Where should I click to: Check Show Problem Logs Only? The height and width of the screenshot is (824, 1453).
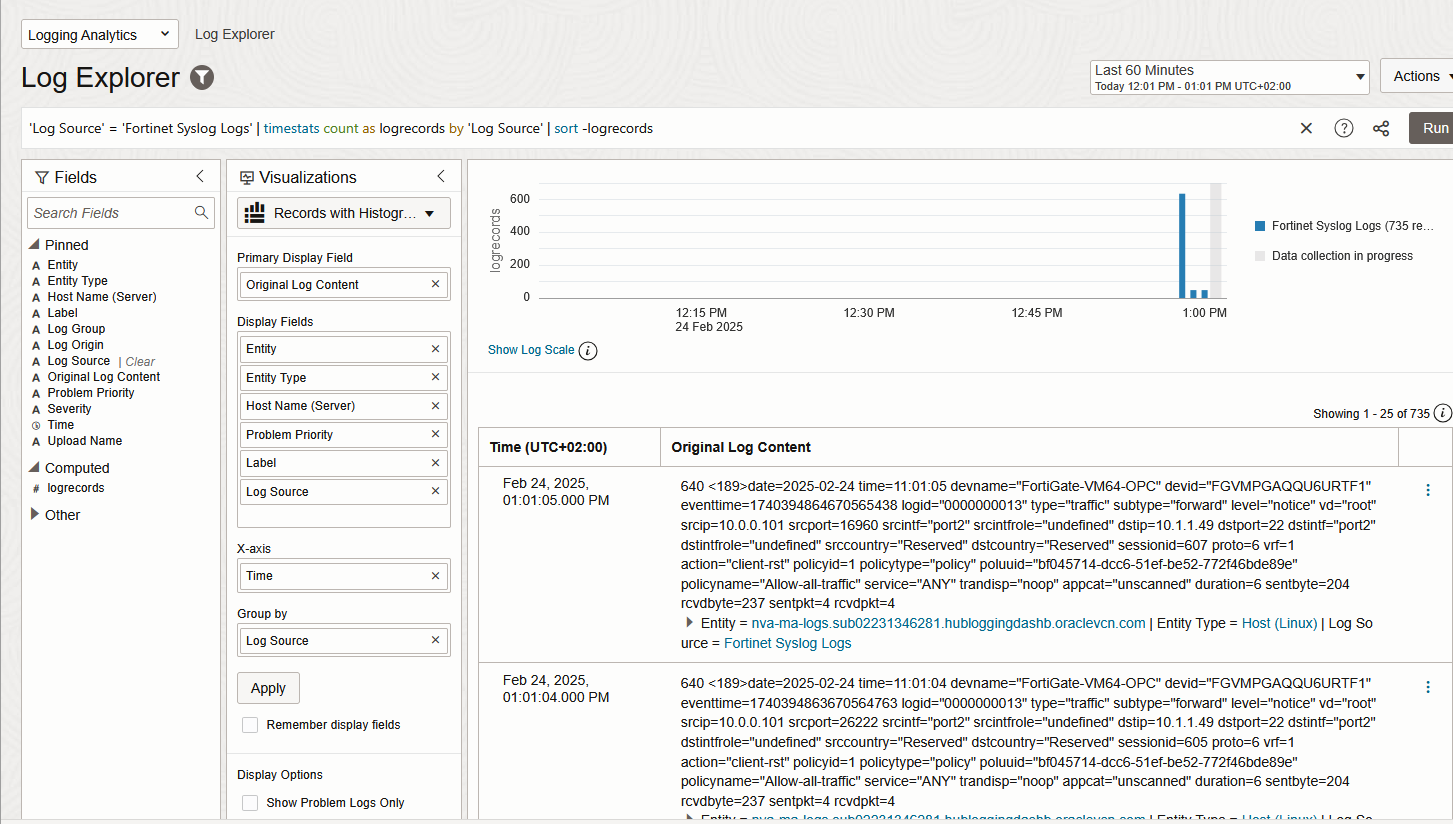pos(250,802)
